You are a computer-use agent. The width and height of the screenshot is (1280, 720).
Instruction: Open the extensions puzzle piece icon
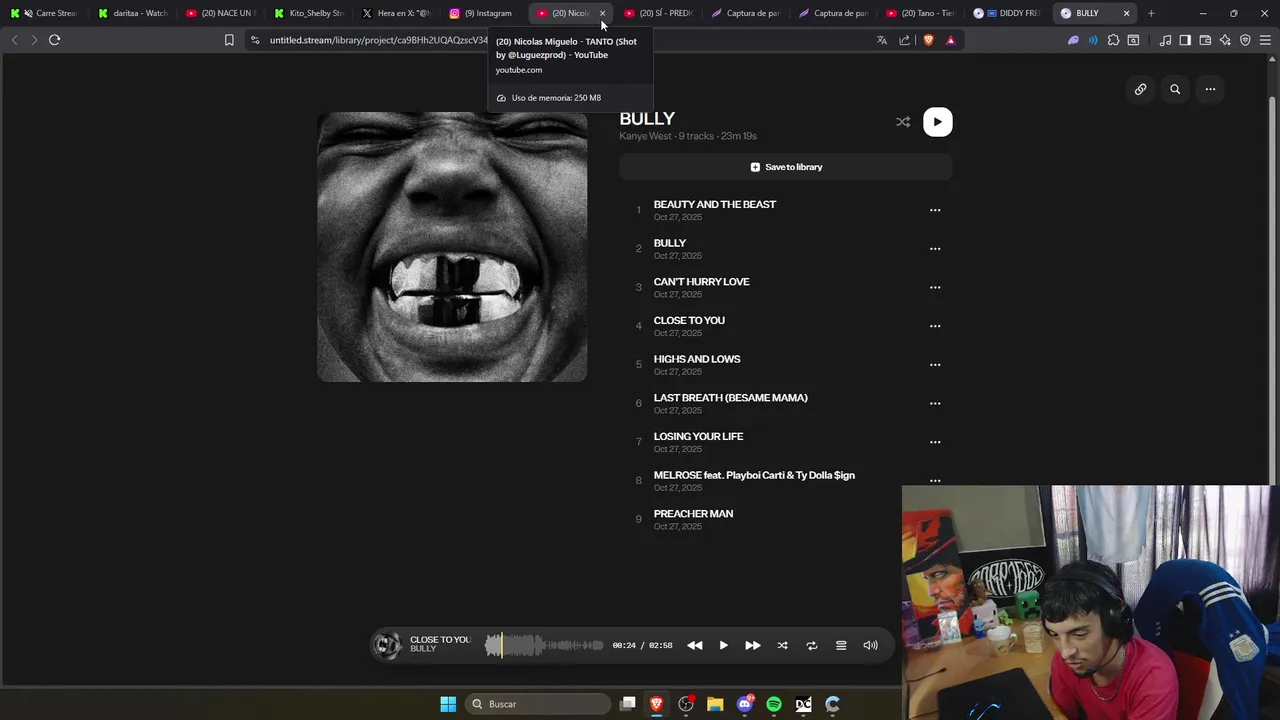(x=1113, y=40)
